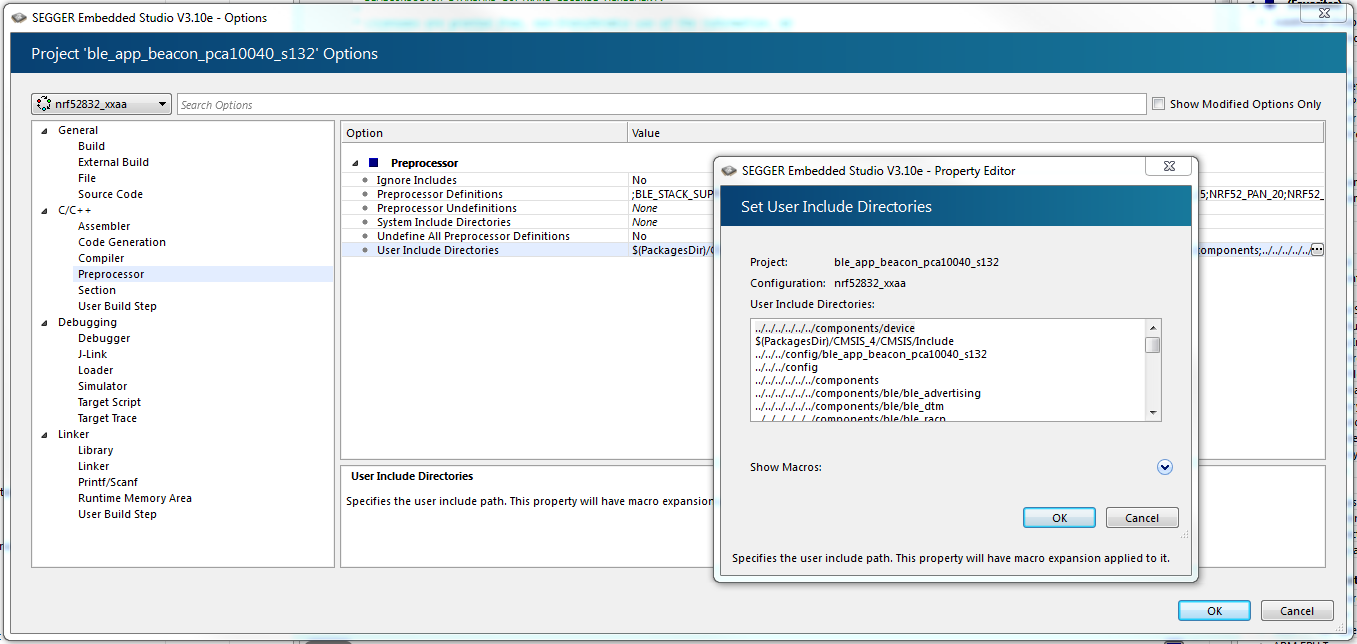The height and width of the screenshot is (644, 1357).
Task: Click the config/ble_app_beacon_pca10040_s132 line
Action: pyautogui.click(x=871, y=354)
